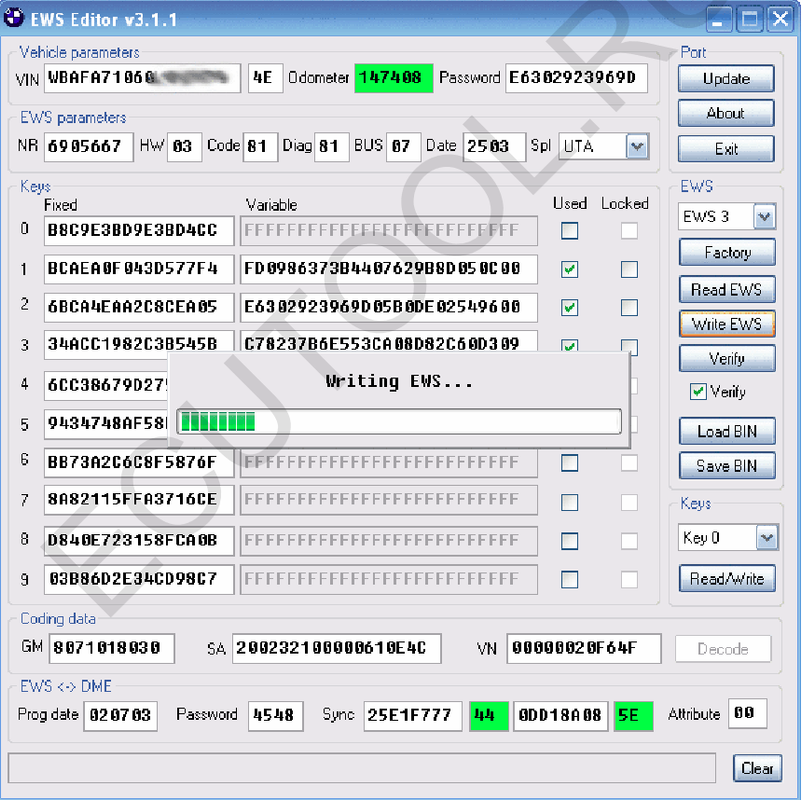The image size is (802, 800).
Task: Click the vehicle Password field E6302923969D
Action: (576, 78)
